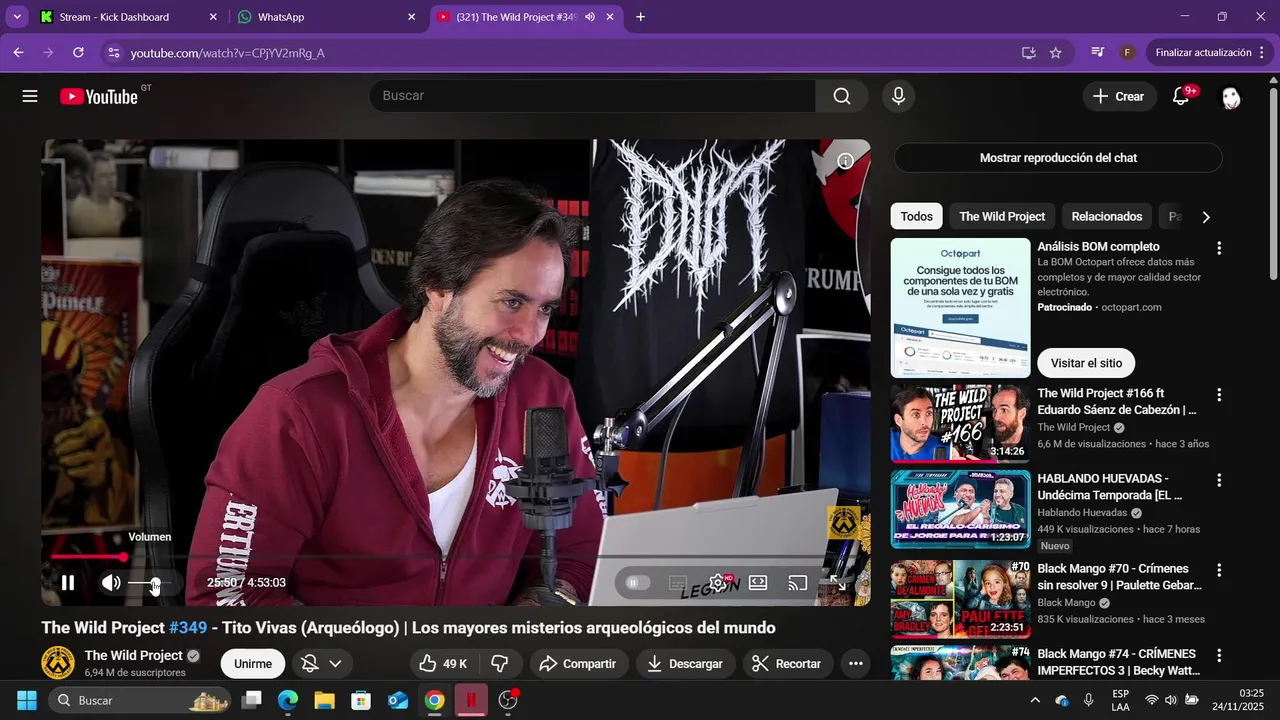This screenshot has width=1280, height=720.
Task: Open Windows Start menu
Action: 27,700
